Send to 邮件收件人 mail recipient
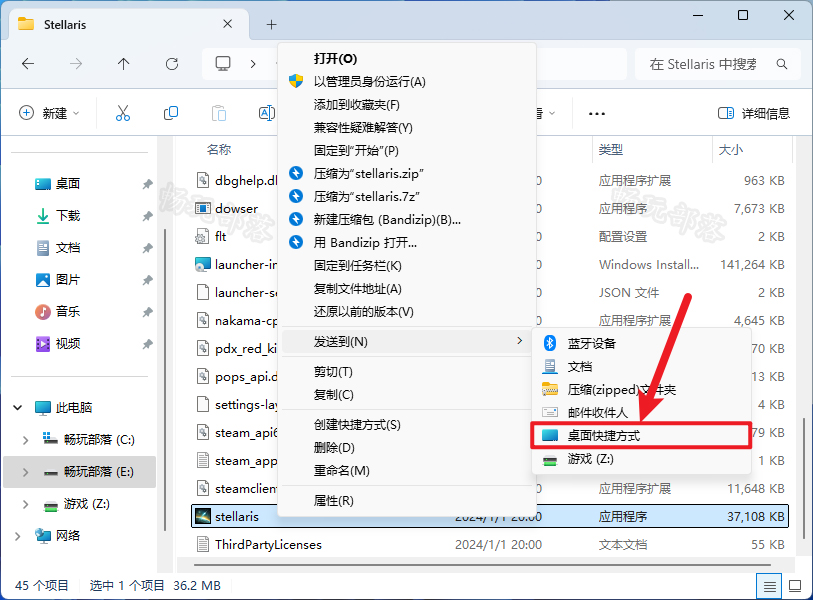Viewport: 813px width, 600px height. coord(641,413)
